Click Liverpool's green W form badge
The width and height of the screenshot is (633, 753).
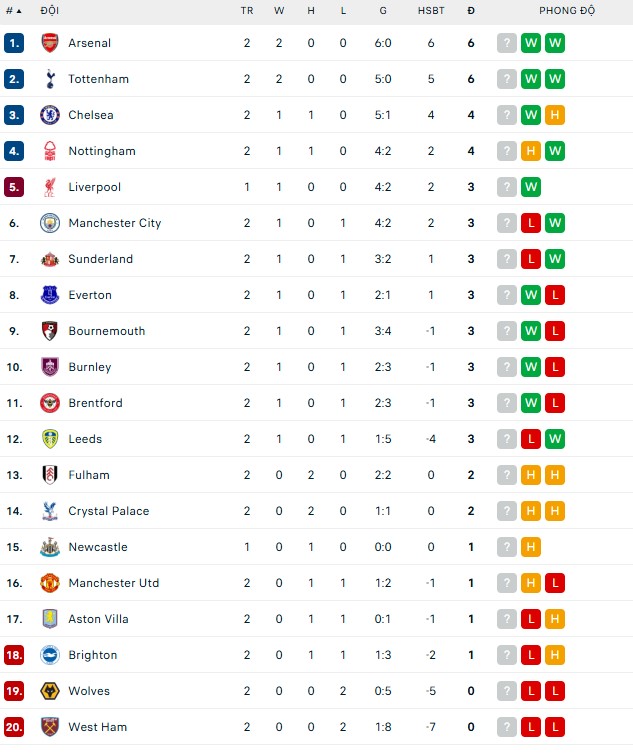[531, 187]
